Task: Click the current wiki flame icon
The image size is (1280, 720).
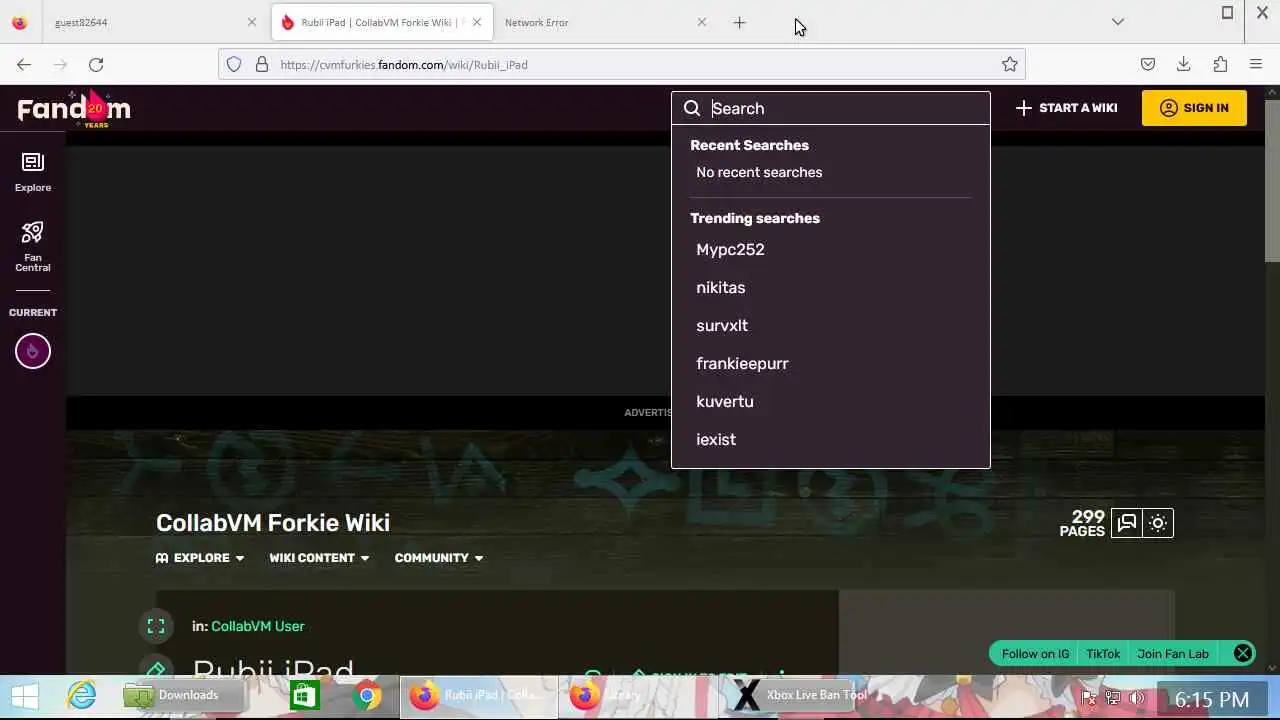Action: click(x=32, y=351)
